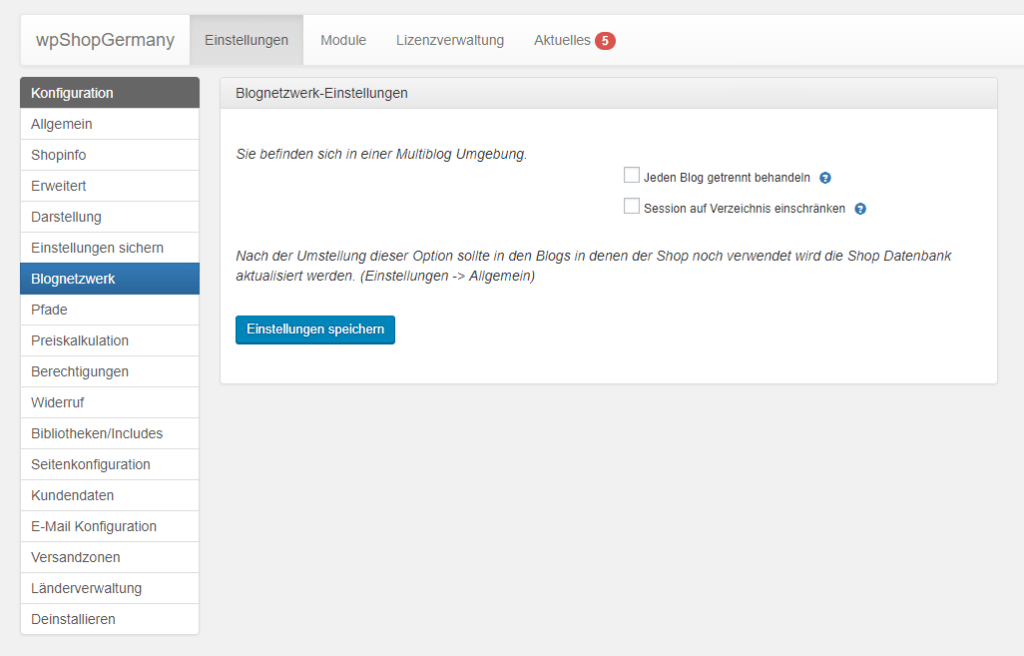Screen dimensions: 1024x656
Task: Open the Lizenzverwaltung tab
Action: tap(450, 40)
